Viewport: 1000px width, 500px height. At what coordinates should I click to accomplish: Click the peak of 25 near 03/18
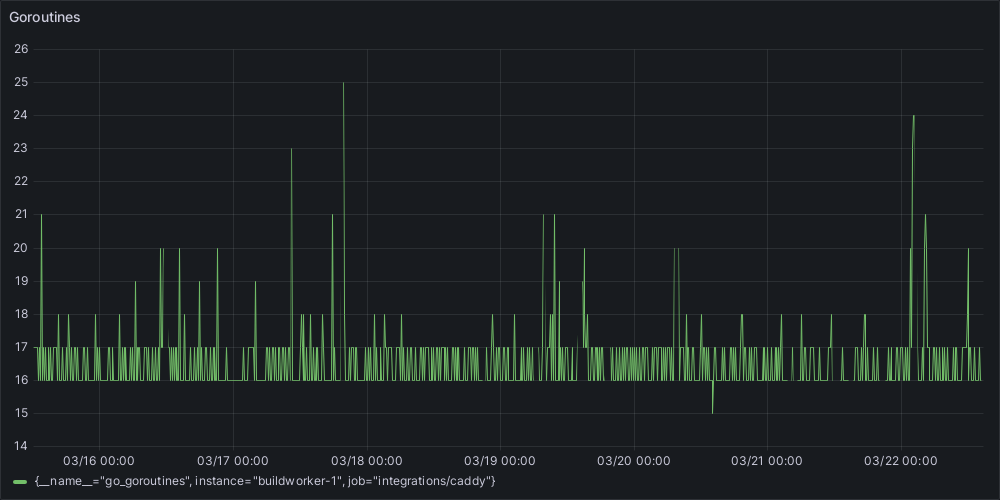click(x=343, y=83)
